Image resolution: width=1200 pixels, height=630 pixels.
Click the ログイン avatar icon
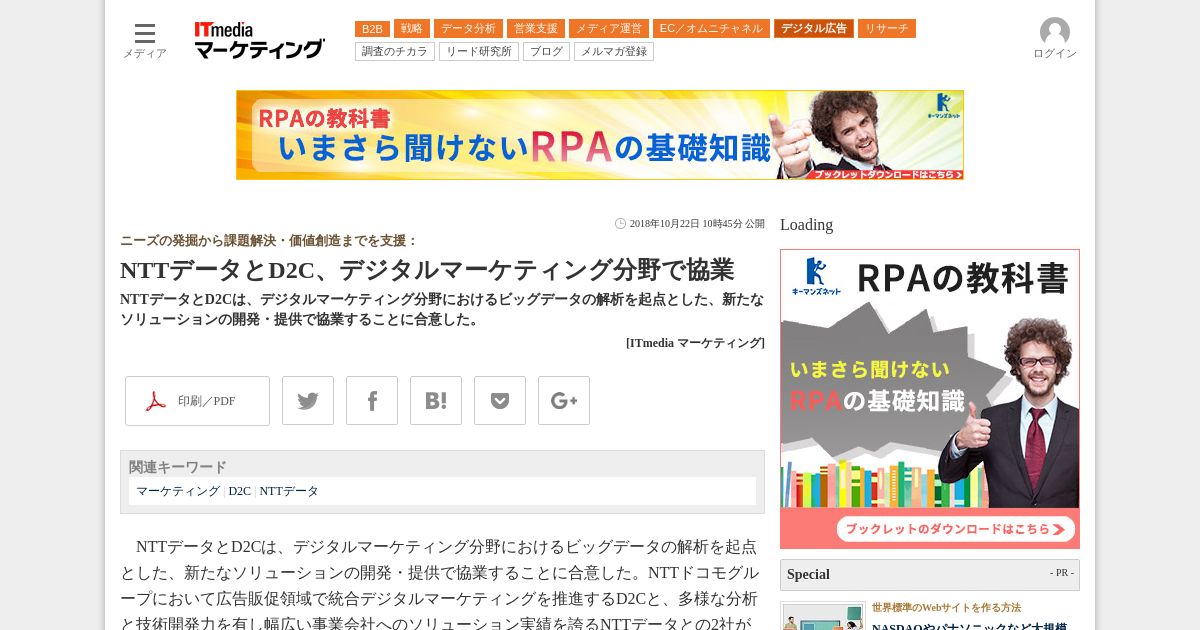pyautogui.click(x=1055, y=32)
